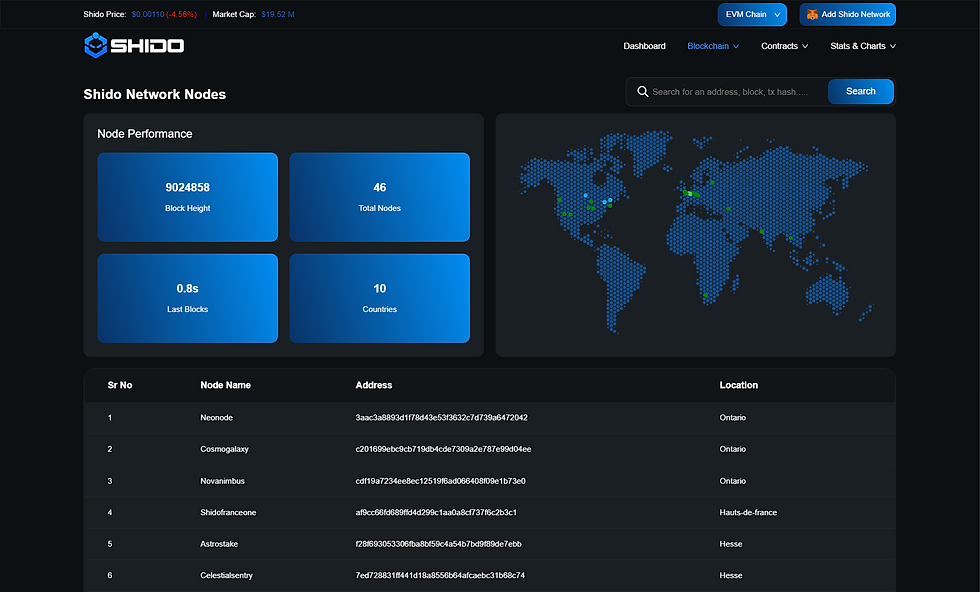Click the Hauts-de-france location cell

point(748,513)
